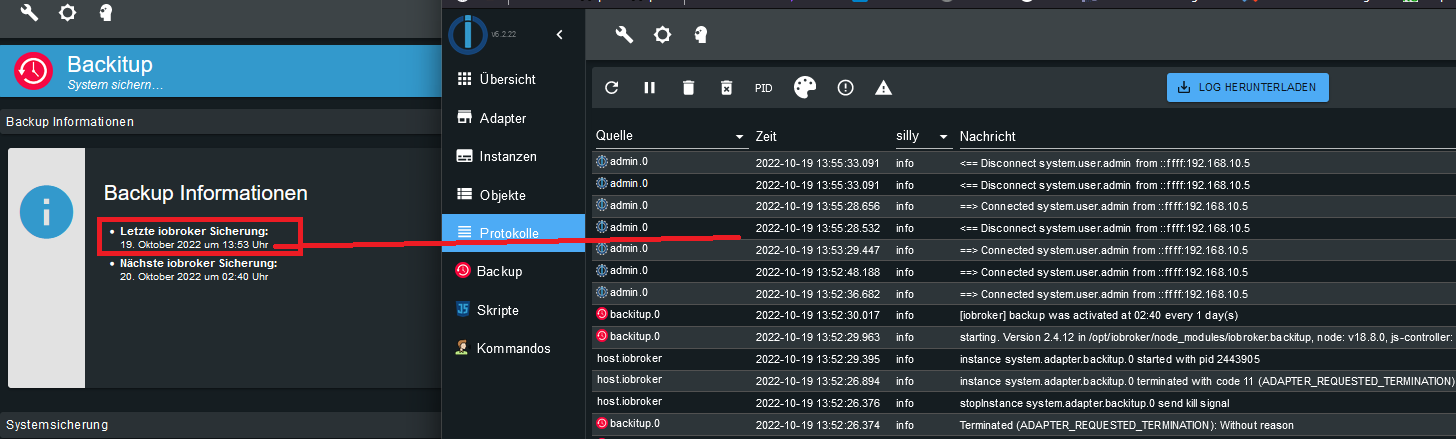Click head expert-mode icon in left window
The image size is (1456, 439).
(x=105, y=13)
